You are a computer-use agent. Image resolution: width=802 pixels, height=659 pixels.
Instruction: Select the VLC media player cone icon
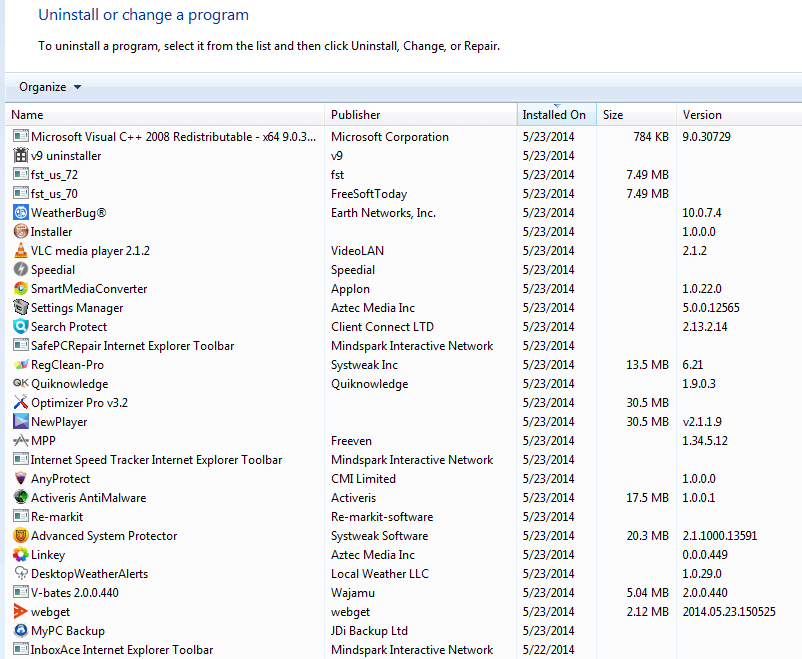tap(21, 251)
